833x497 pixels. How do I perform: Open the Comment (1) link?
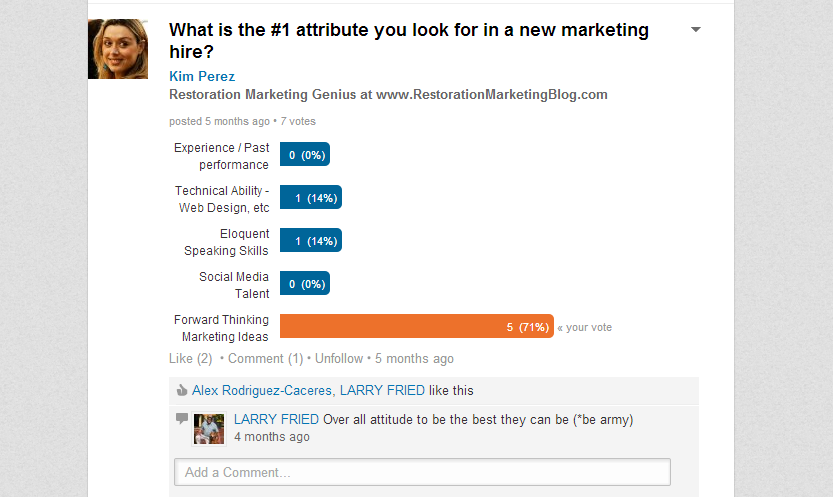pos(265,359)
